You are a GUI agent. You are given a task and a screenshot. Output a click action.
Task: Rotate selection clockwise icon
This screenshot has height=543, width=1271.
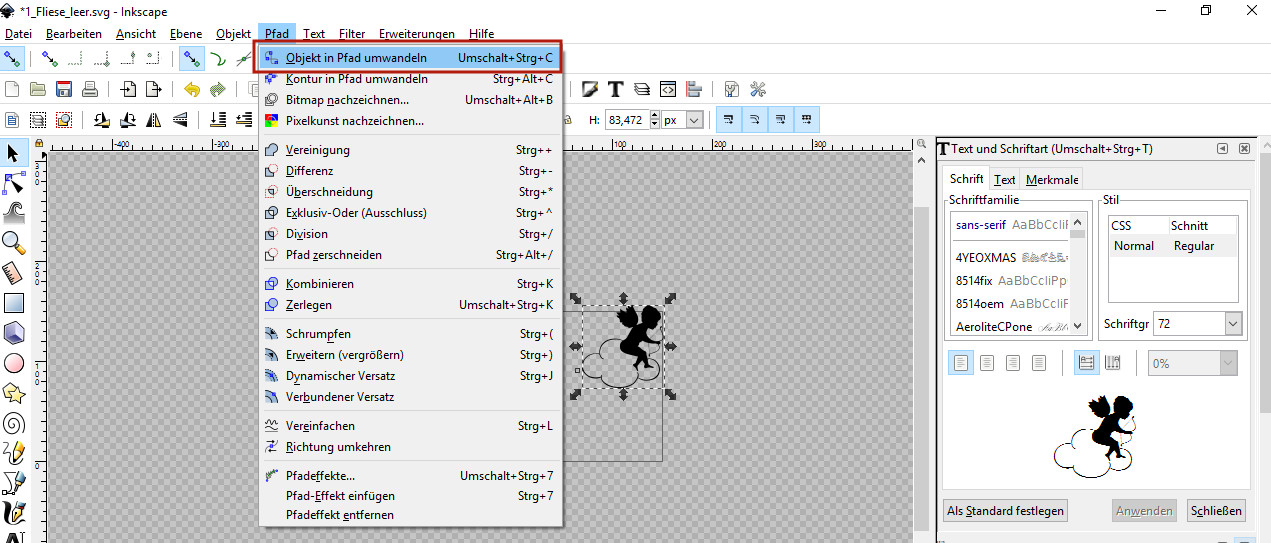[x=127, y=120]
